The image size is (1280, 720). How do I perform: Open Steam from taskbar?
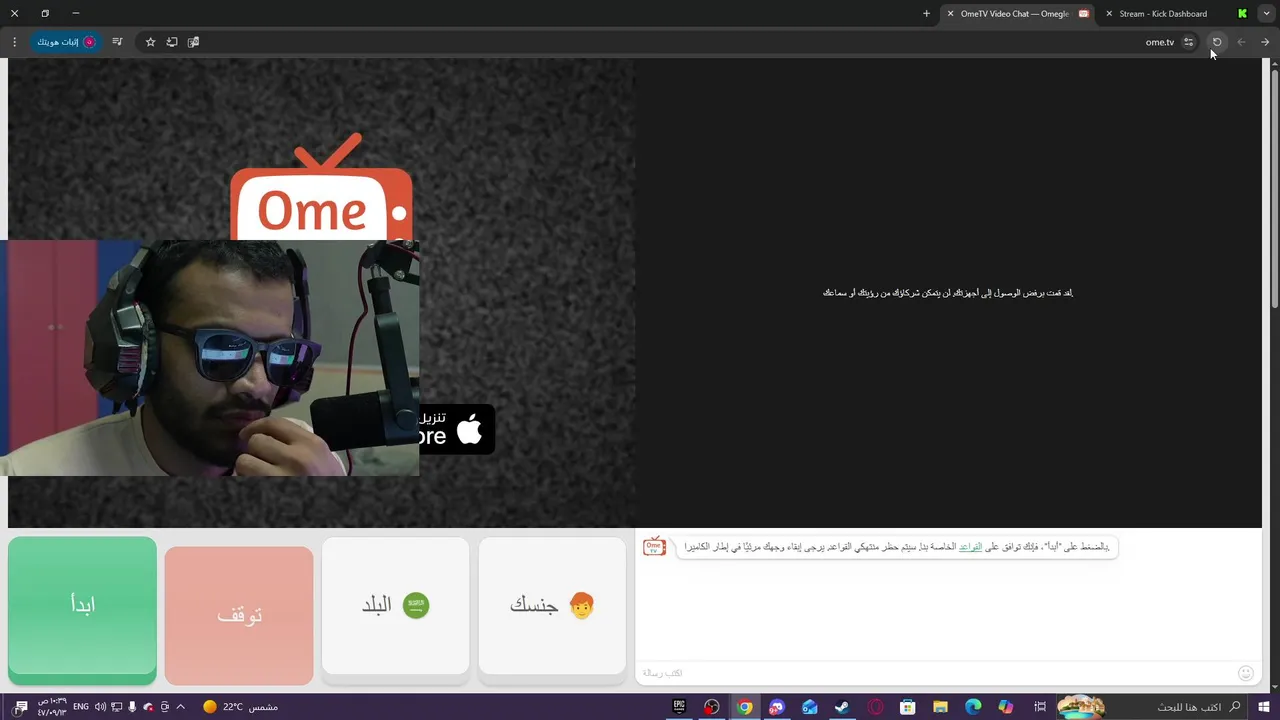[842, 707]
